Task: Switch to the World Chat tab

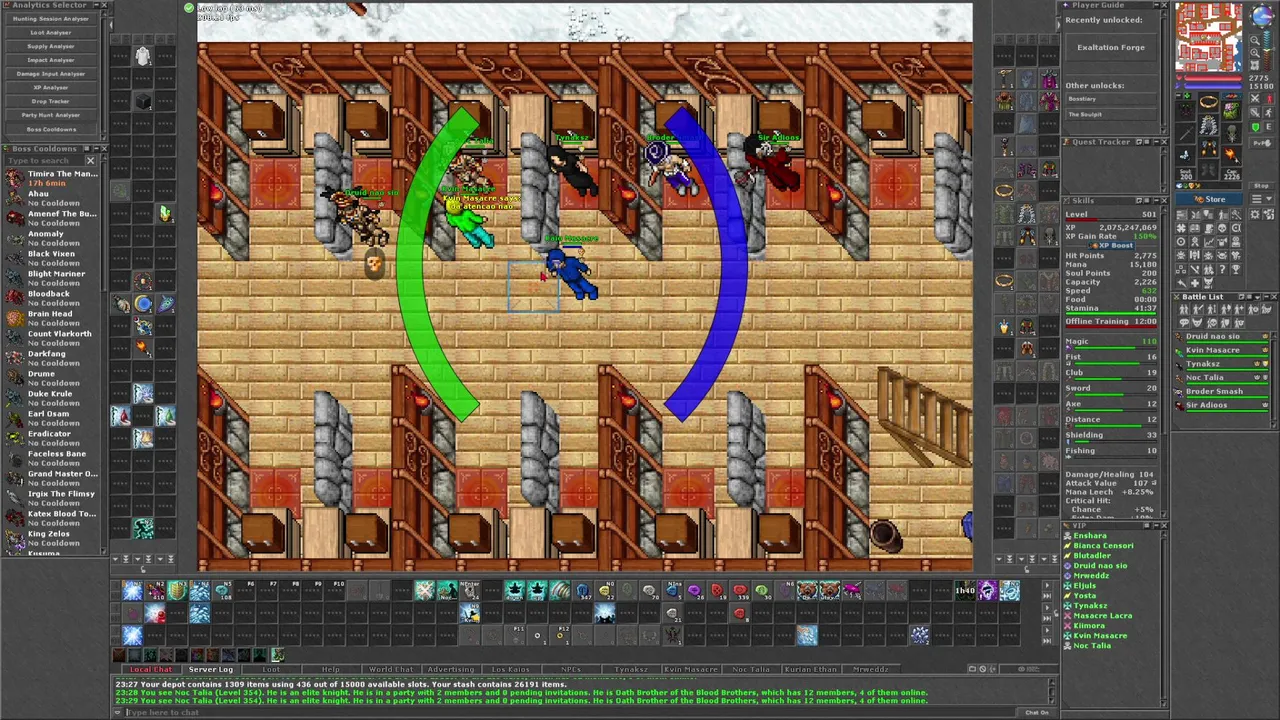Action: coord(391,669)
